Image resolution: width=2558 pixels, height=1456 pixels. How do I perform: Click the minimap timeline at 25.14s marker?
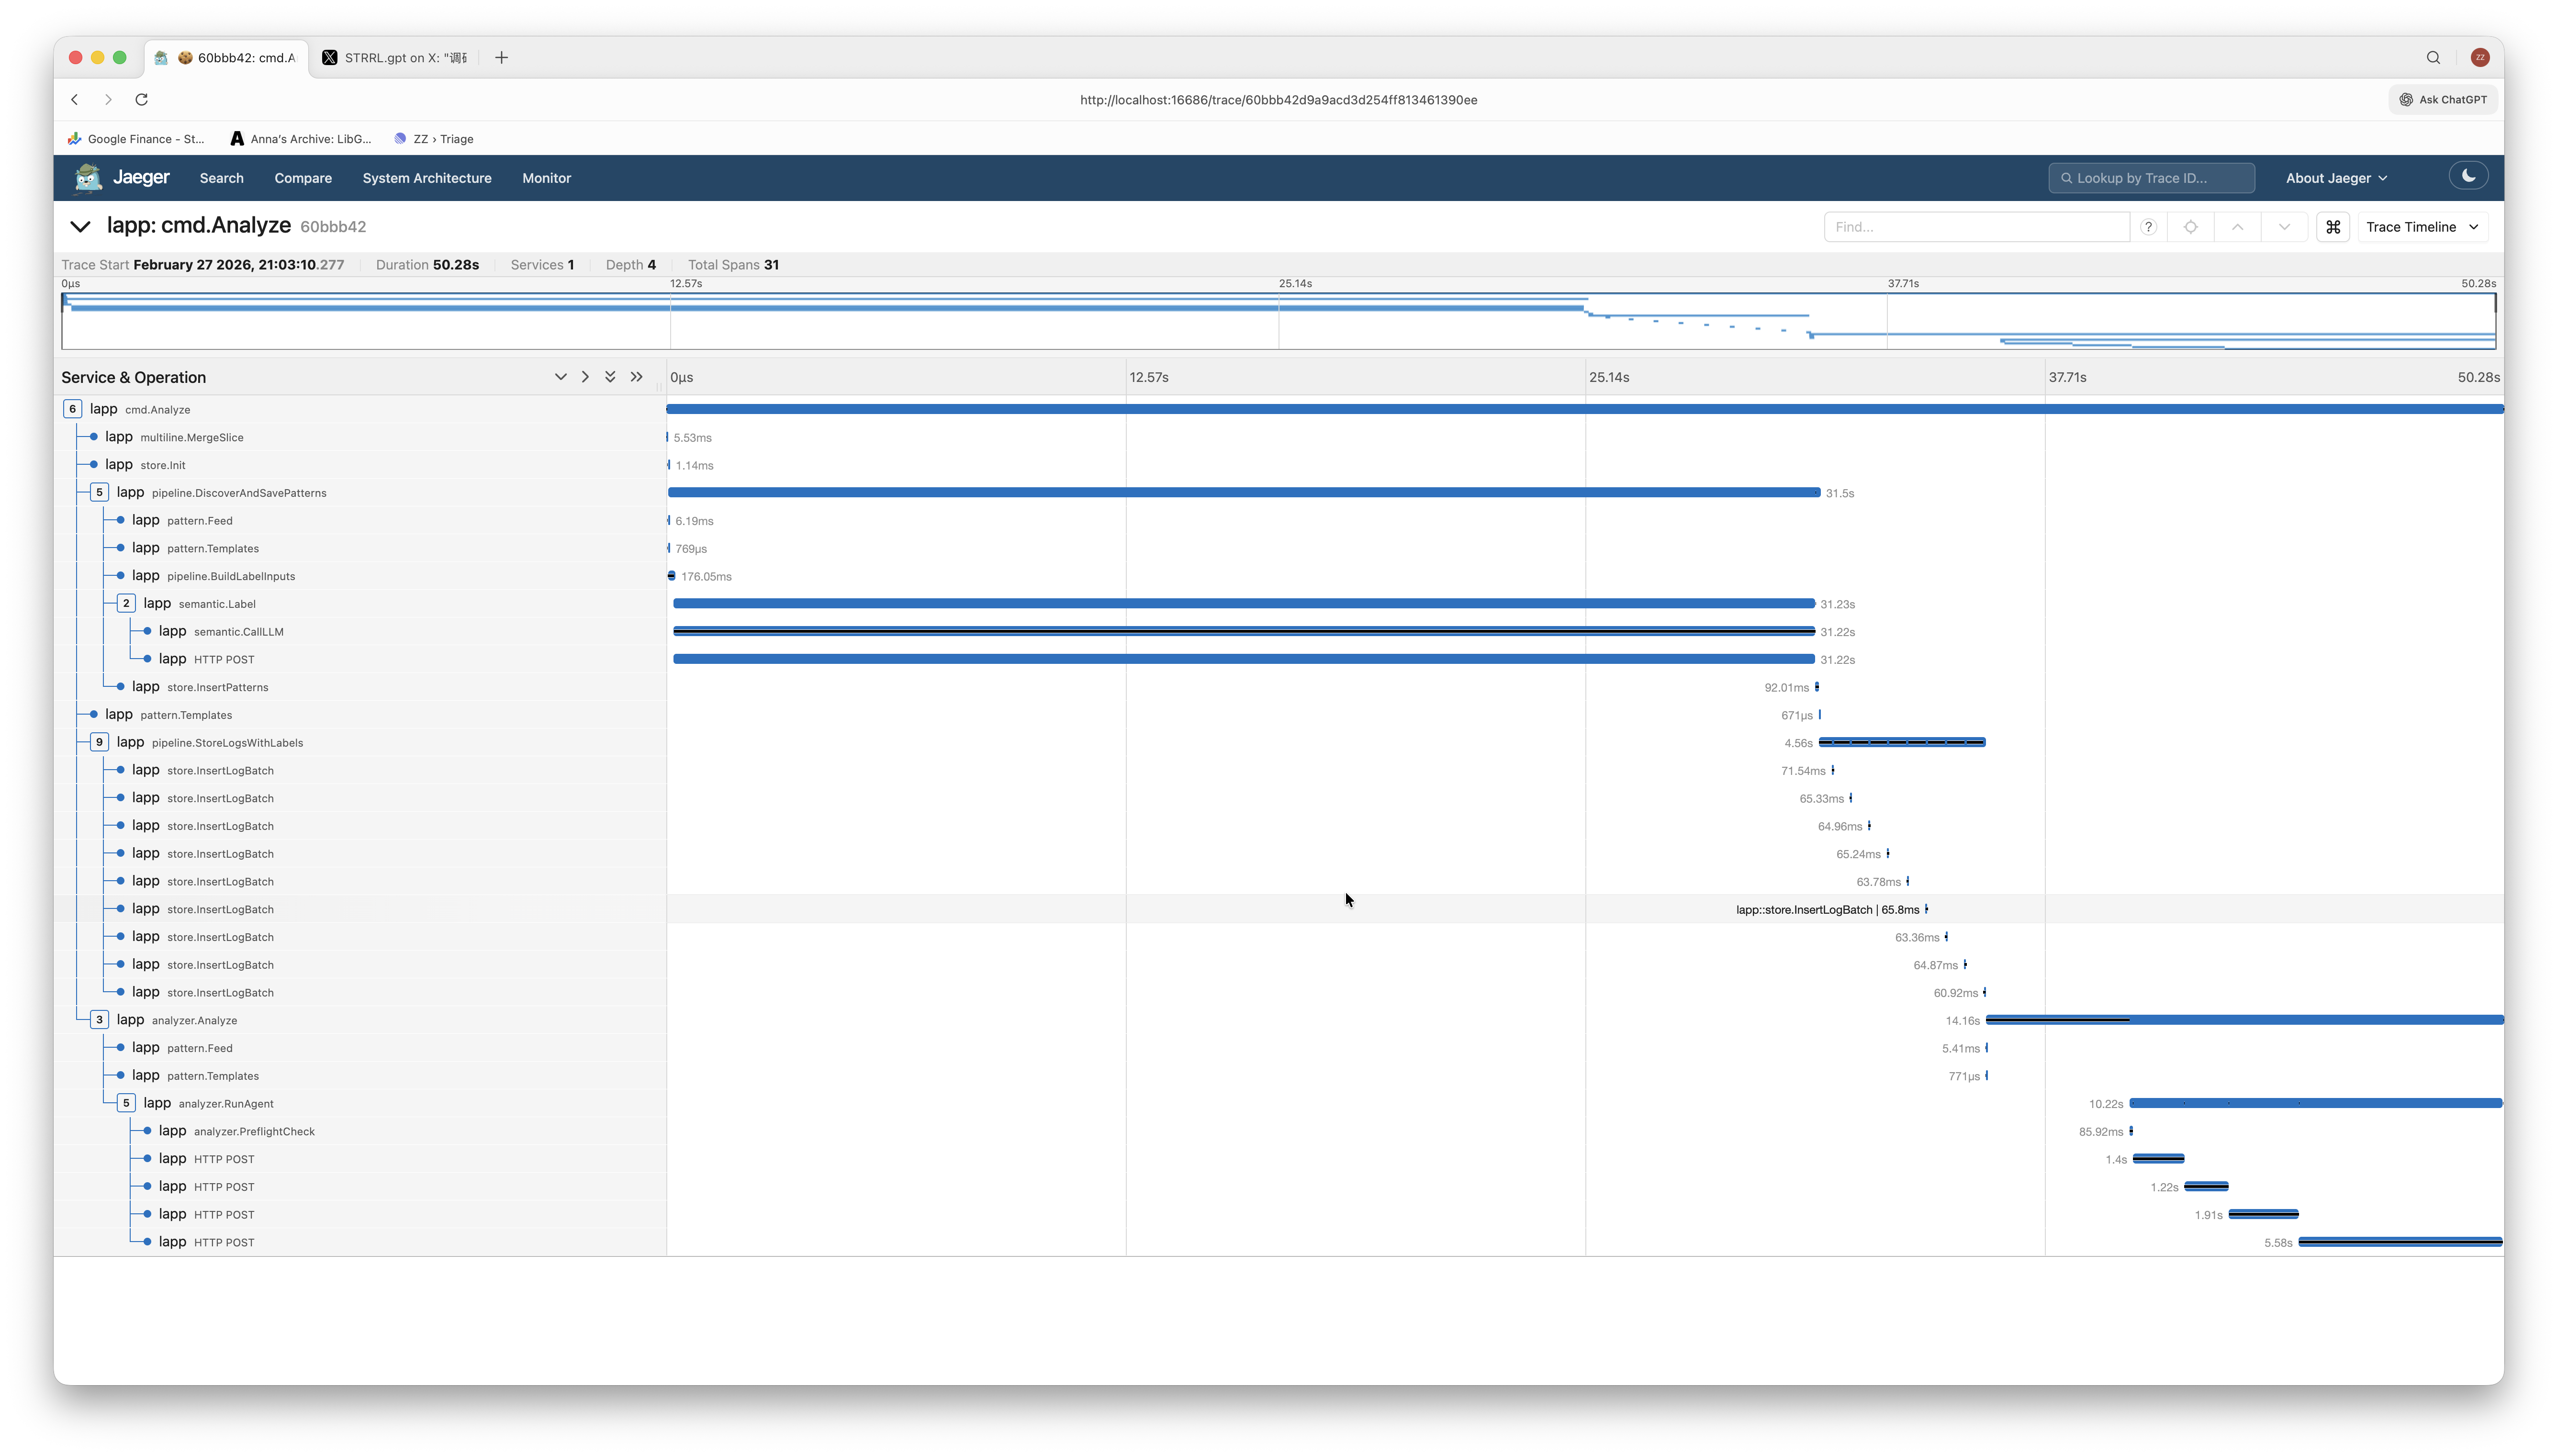[x=1279, y=320]
